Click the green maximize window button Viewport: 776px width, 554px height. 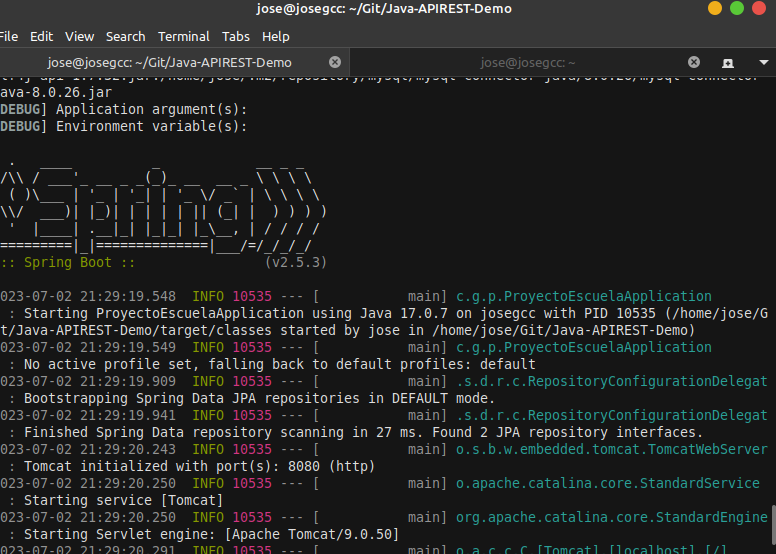(737, 8)
